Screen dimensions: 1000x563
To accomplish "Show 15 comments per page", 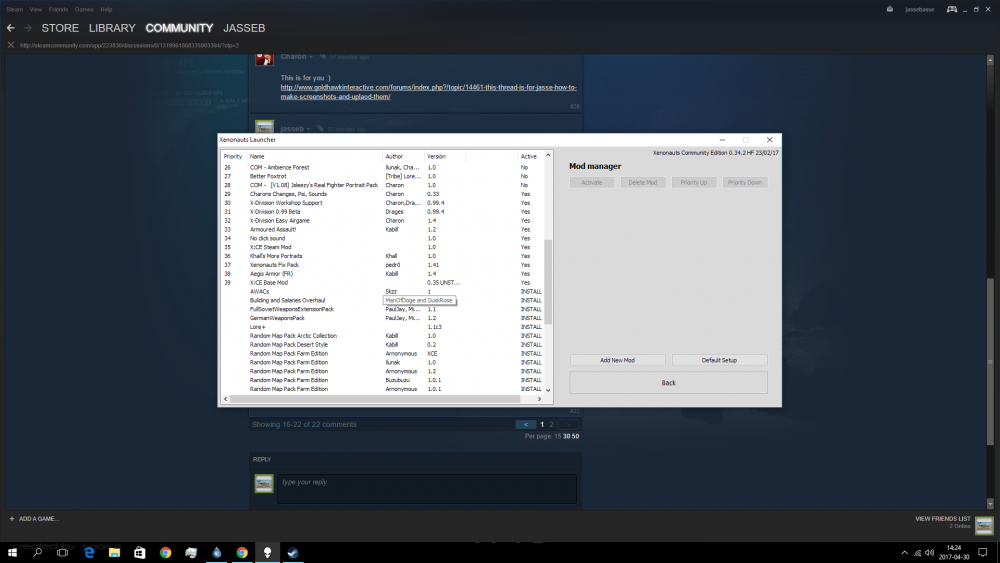I will [557, 437].
